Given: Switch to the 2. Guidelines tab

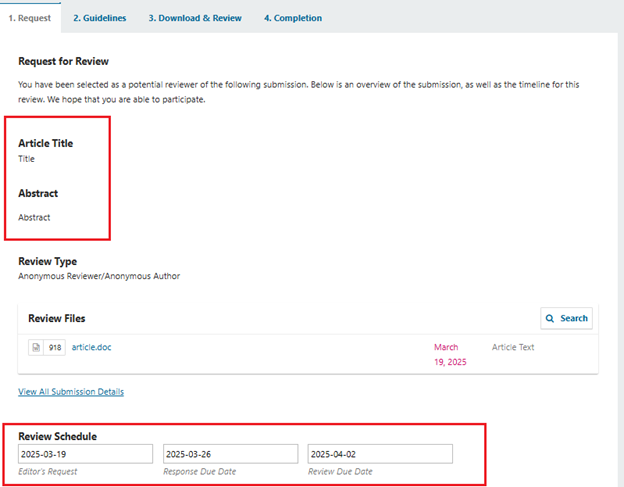Looking at the screenshot, I should pyautogui.click(x=99, y=18).
